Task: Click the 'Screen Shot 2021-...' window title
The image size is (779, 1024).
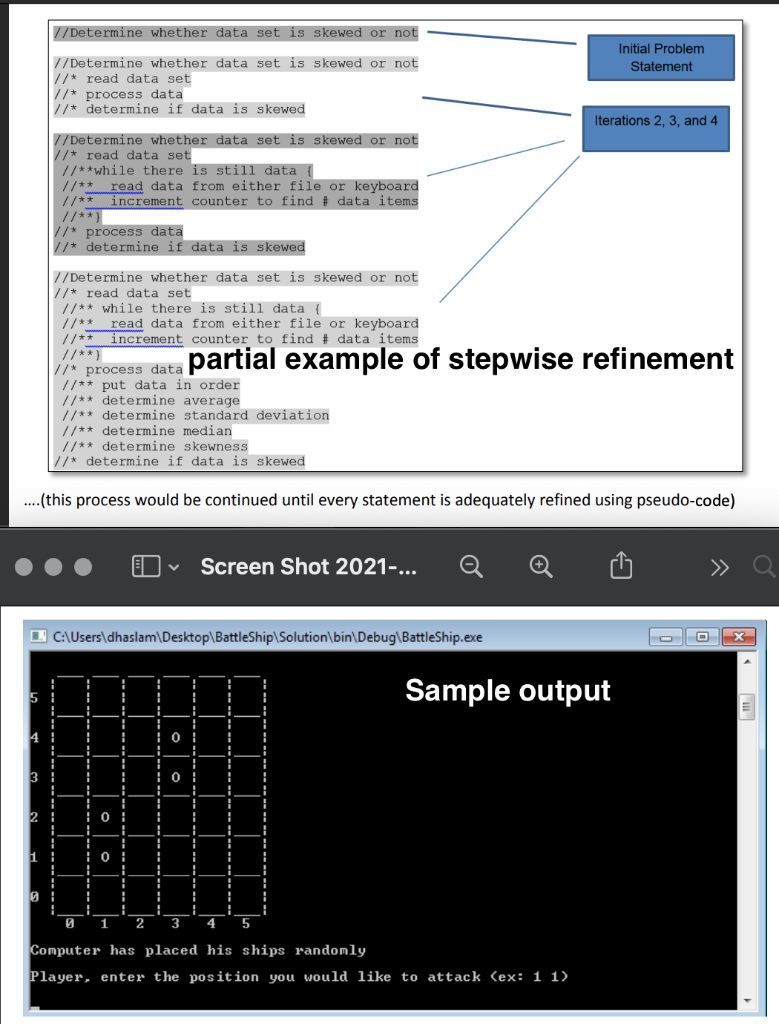Action: 308,567
